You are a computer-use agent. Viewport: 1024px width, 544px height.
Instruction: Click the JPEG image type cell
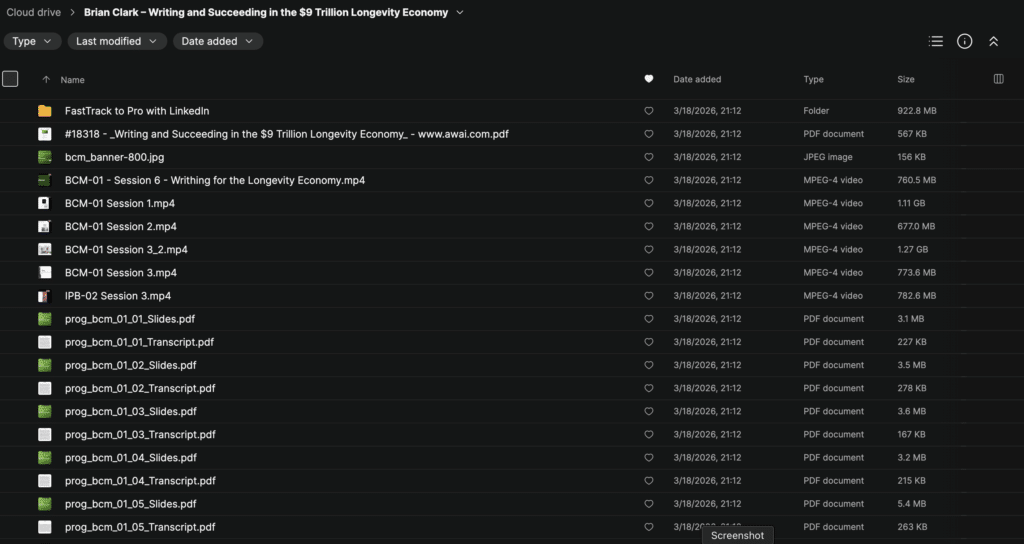pyautogui.click(x=827, y=157)
